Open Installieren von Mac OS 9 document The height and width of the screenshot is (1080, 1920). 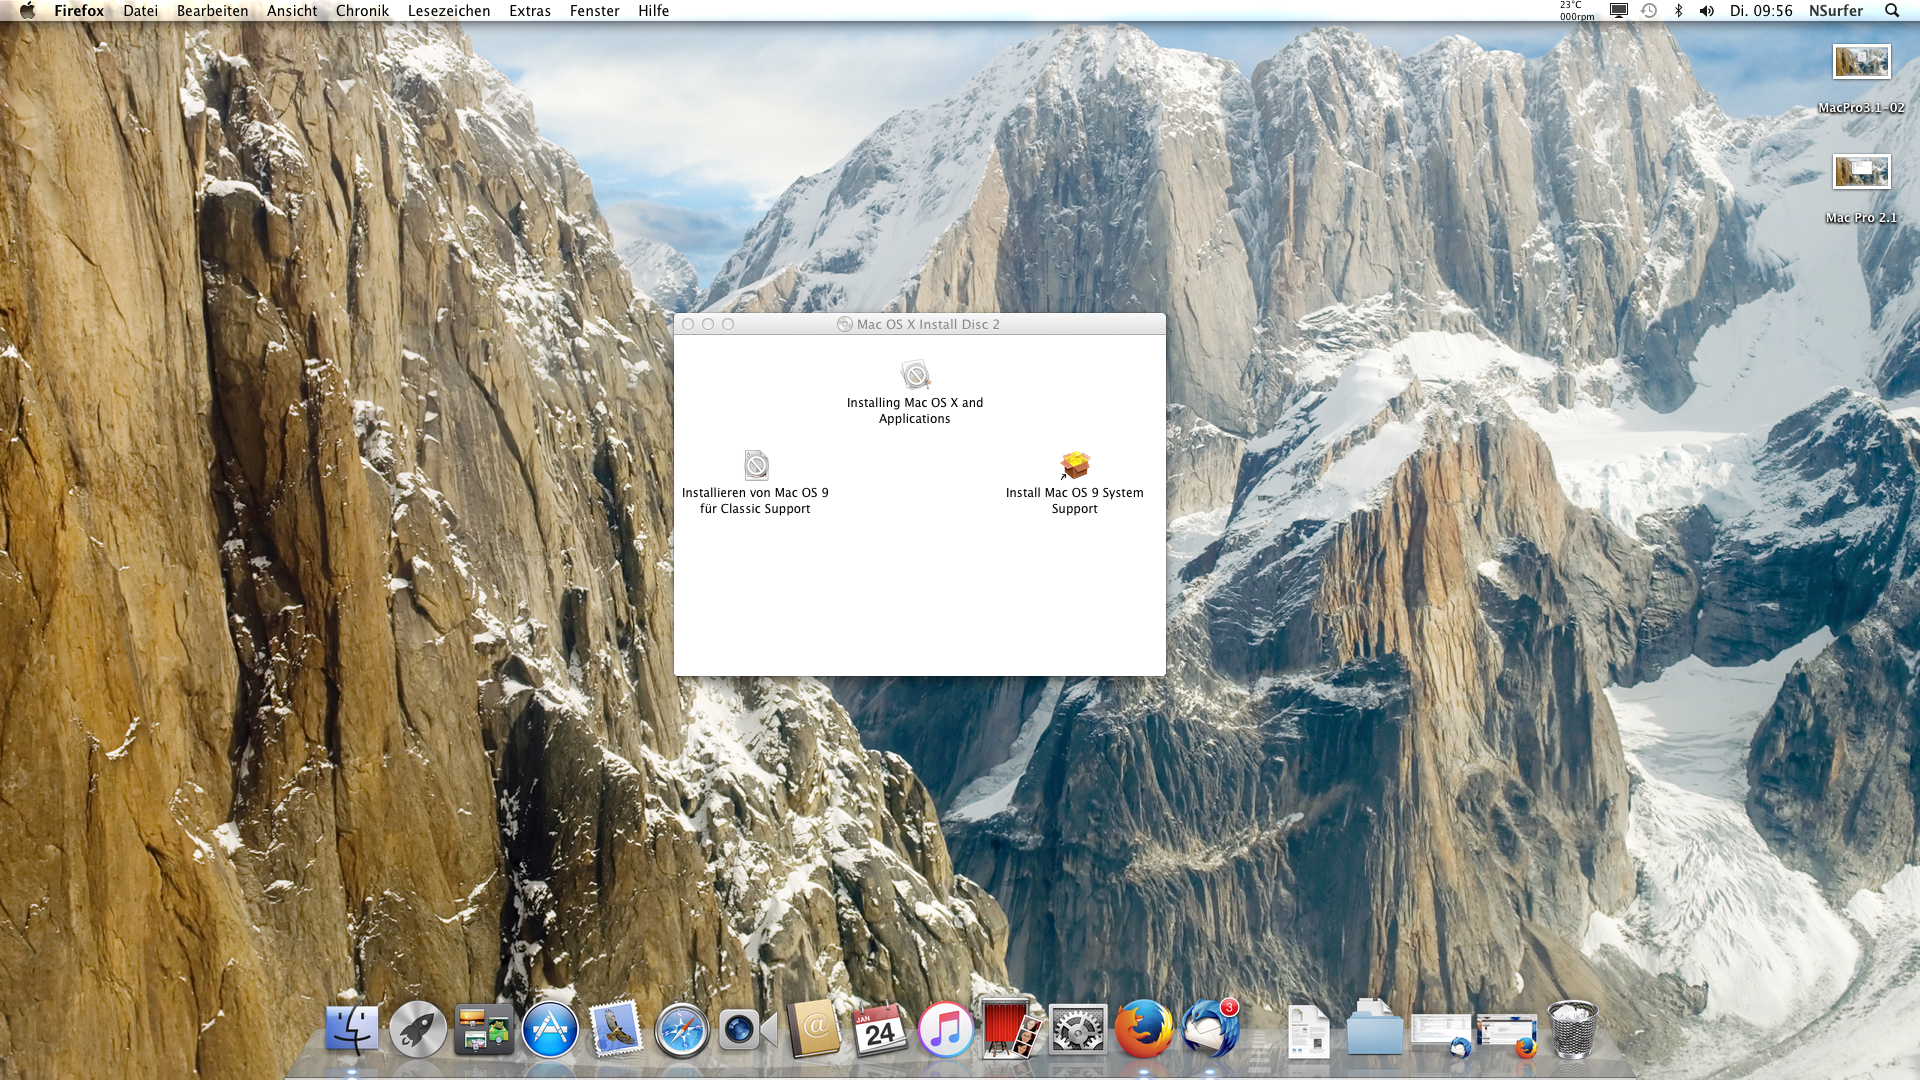pos(756,466)
